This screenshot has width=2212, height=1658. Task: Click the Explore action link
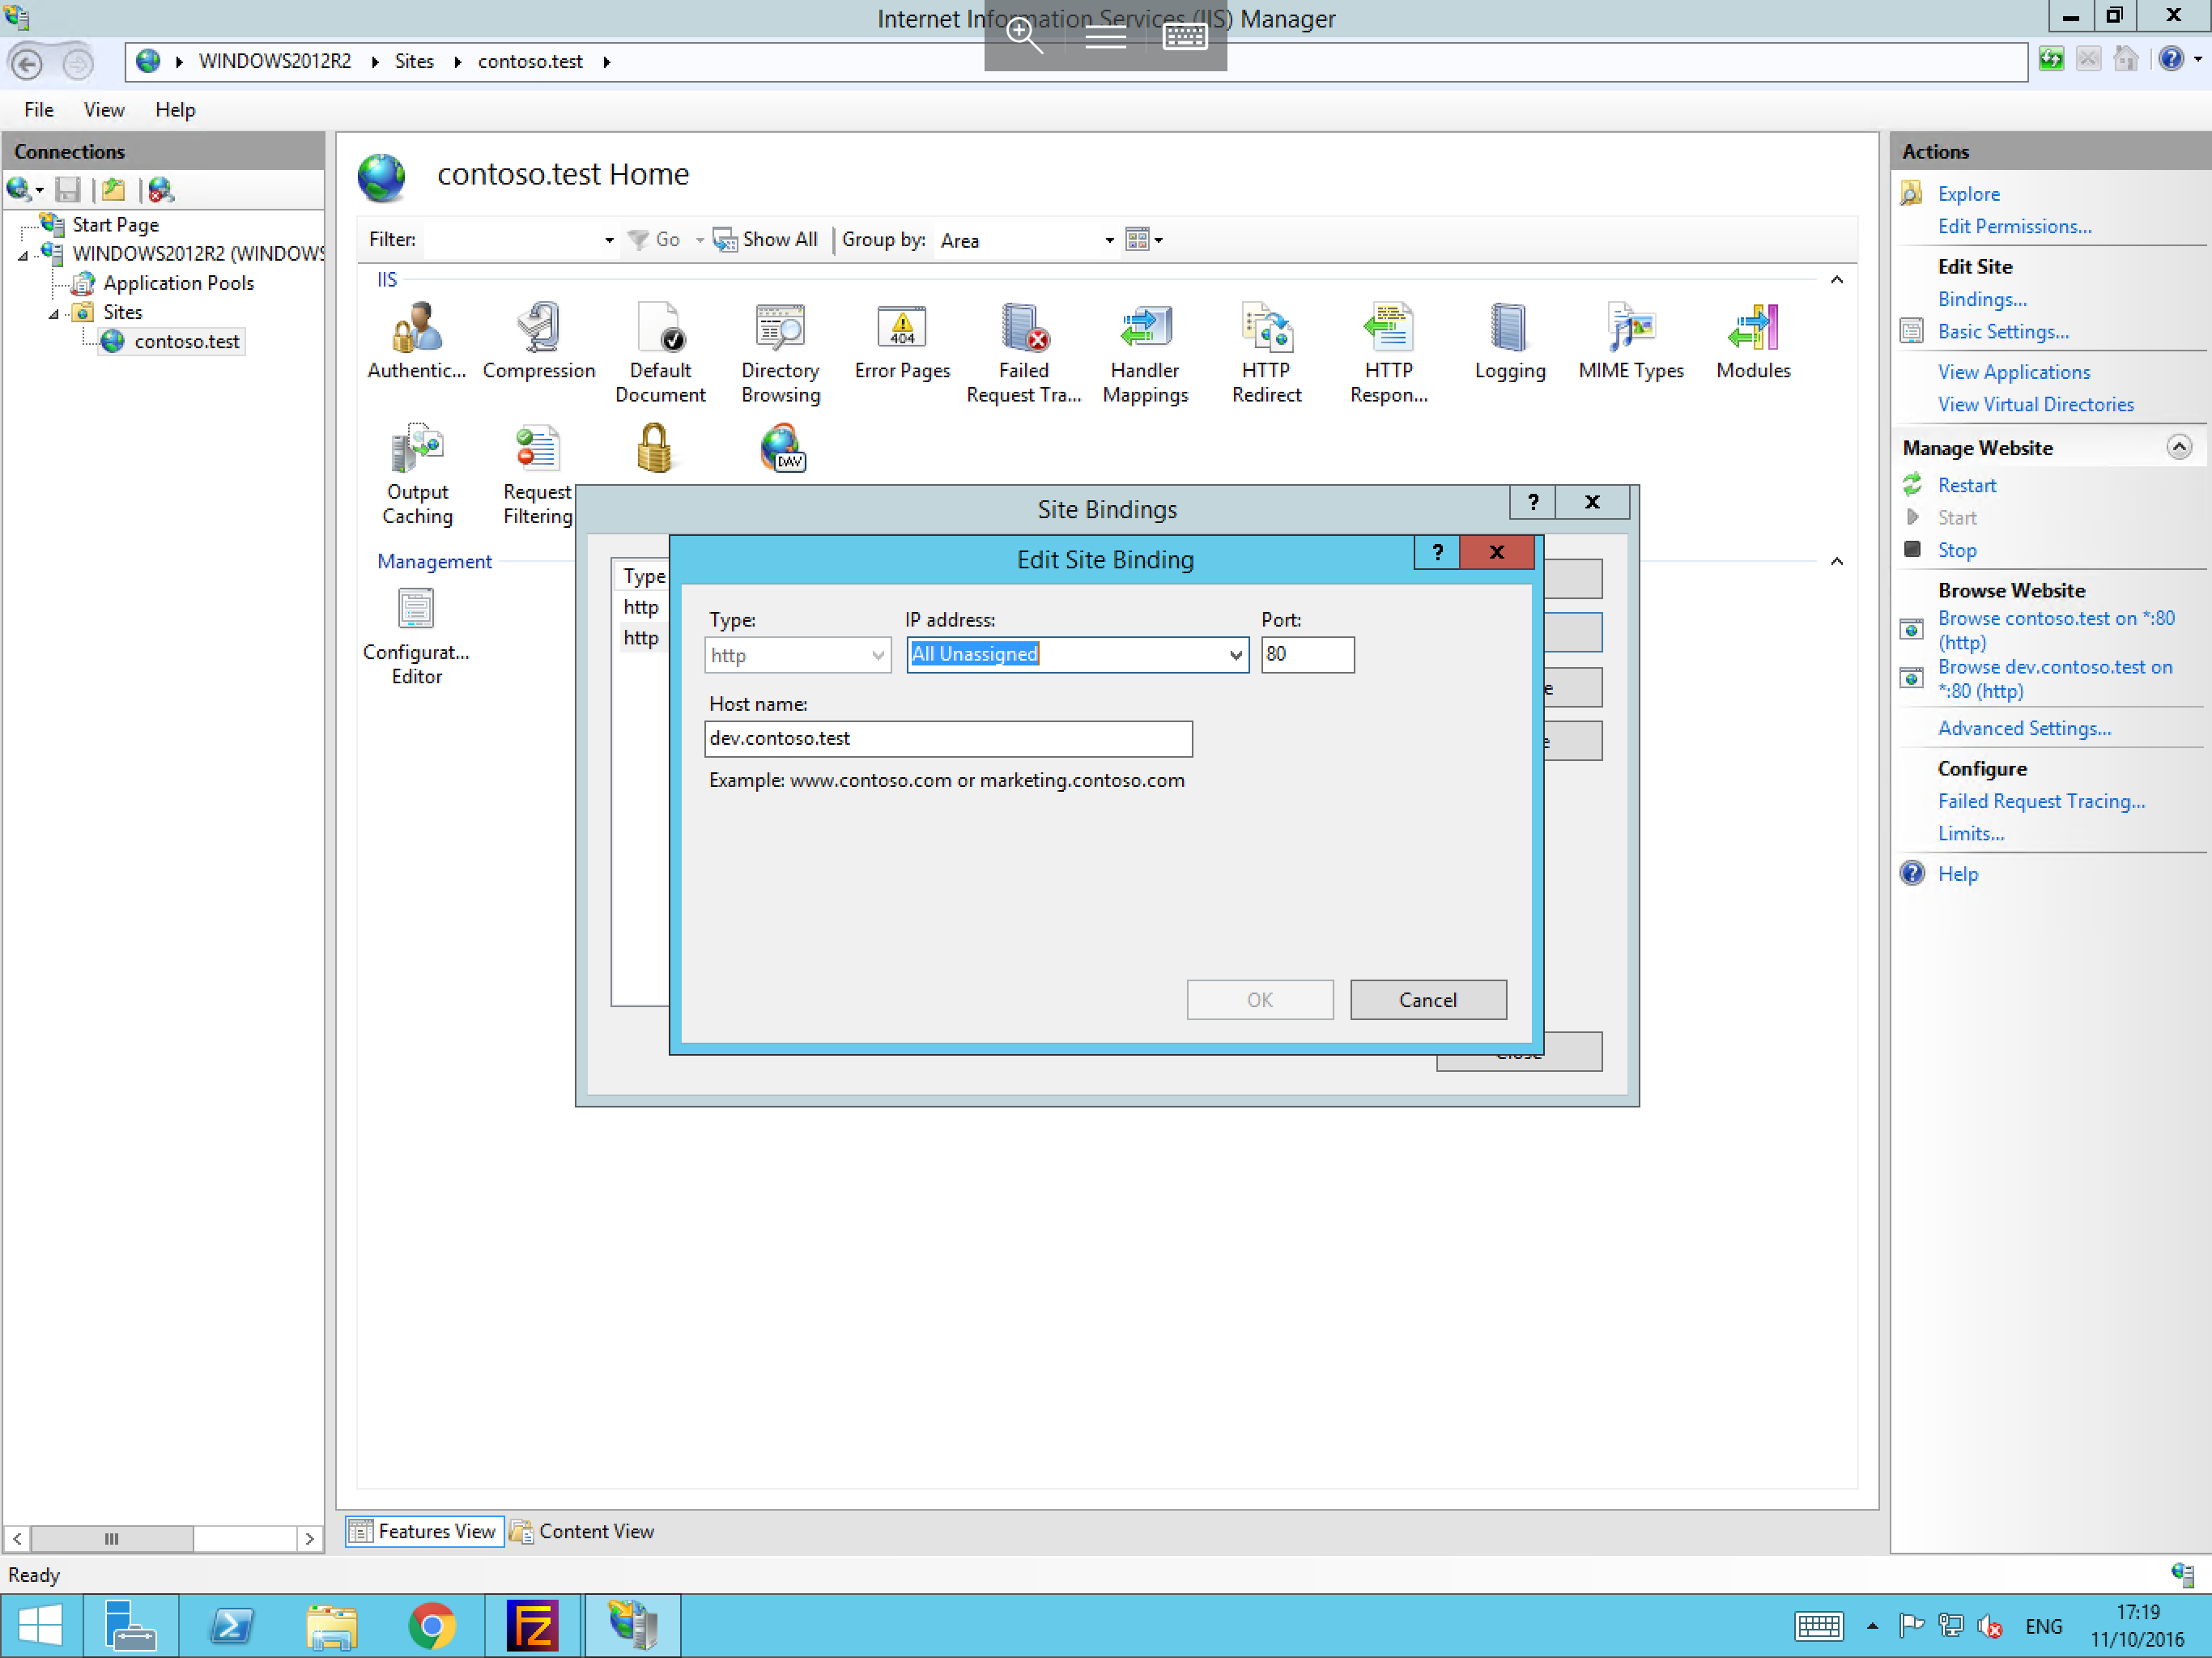[x=1968, y=194]
